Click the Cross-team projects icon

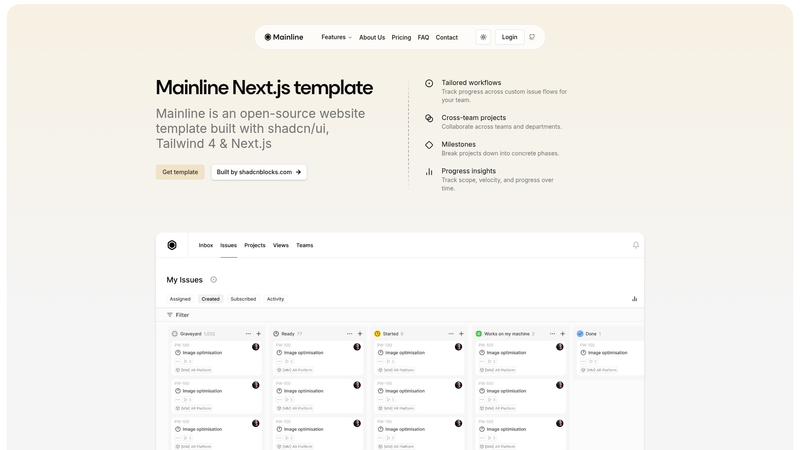click(x=429, y=118)
